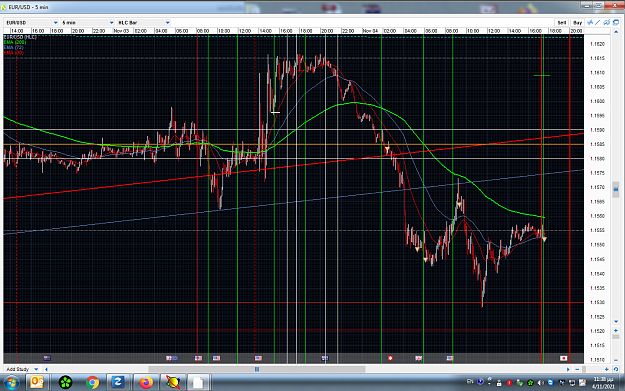The height and width of the screenshot is (391, 625).
Task: Click the horizontal scrollbar thumb
Action: 257,369
